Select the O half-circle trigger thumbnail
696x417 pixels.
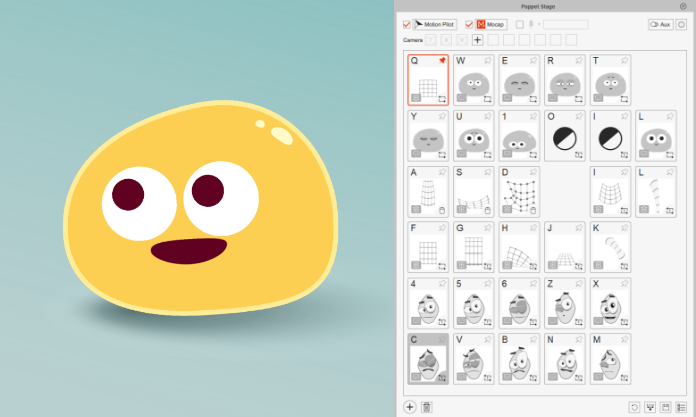click(x=564, y=135)
